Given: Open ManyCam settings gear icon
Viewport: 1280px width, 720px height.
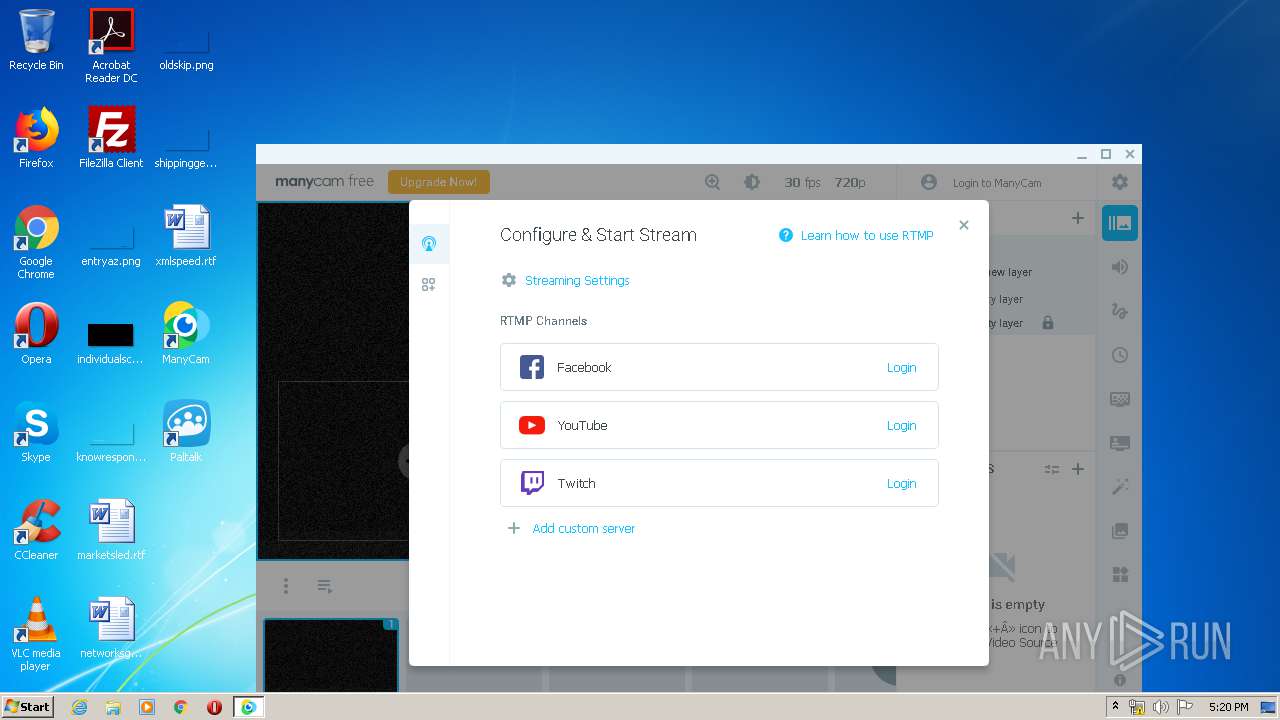Looking at the screenshot, I should tap(1120, 182).
